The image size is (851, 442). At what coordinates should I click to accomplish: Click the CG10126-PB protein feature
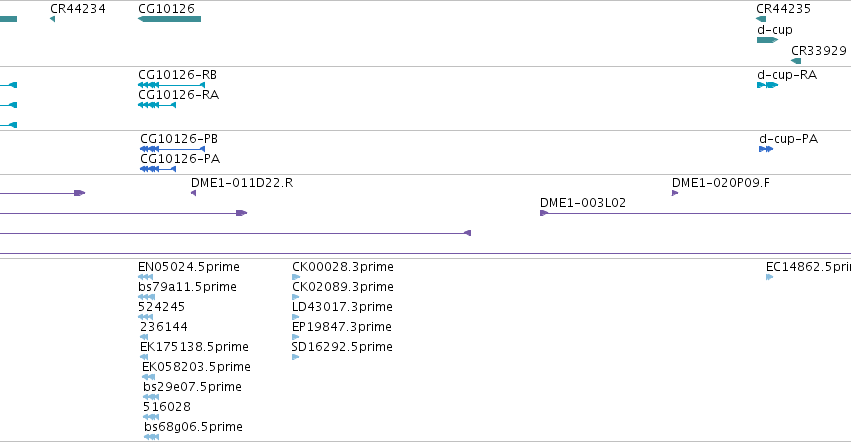point(173,149)
